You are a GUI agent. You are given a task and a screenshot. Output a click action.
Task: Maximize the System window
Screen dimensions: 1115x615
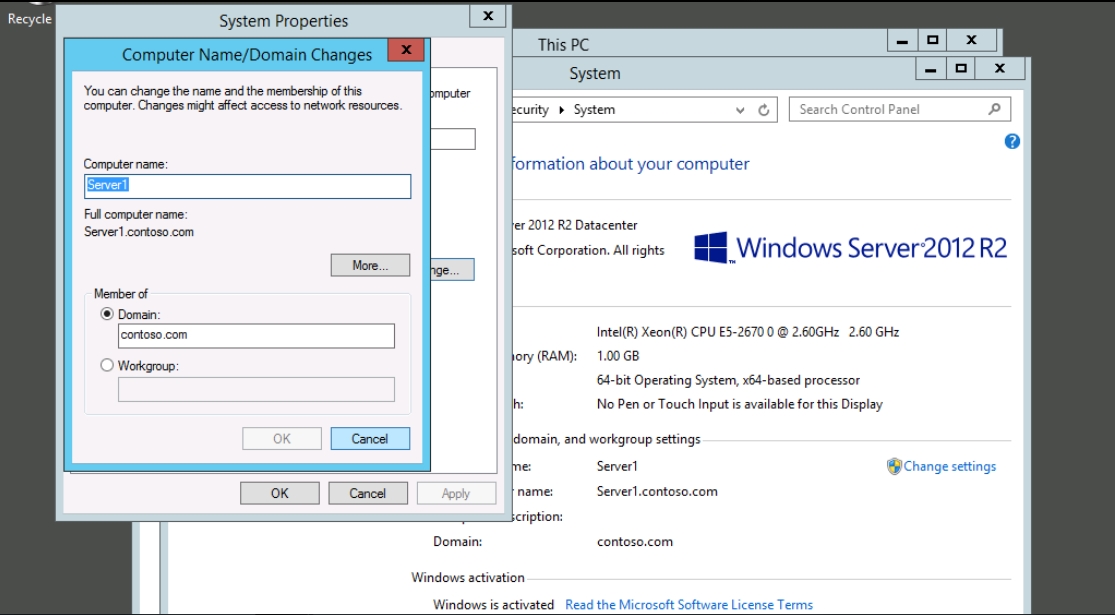[961, 69]
